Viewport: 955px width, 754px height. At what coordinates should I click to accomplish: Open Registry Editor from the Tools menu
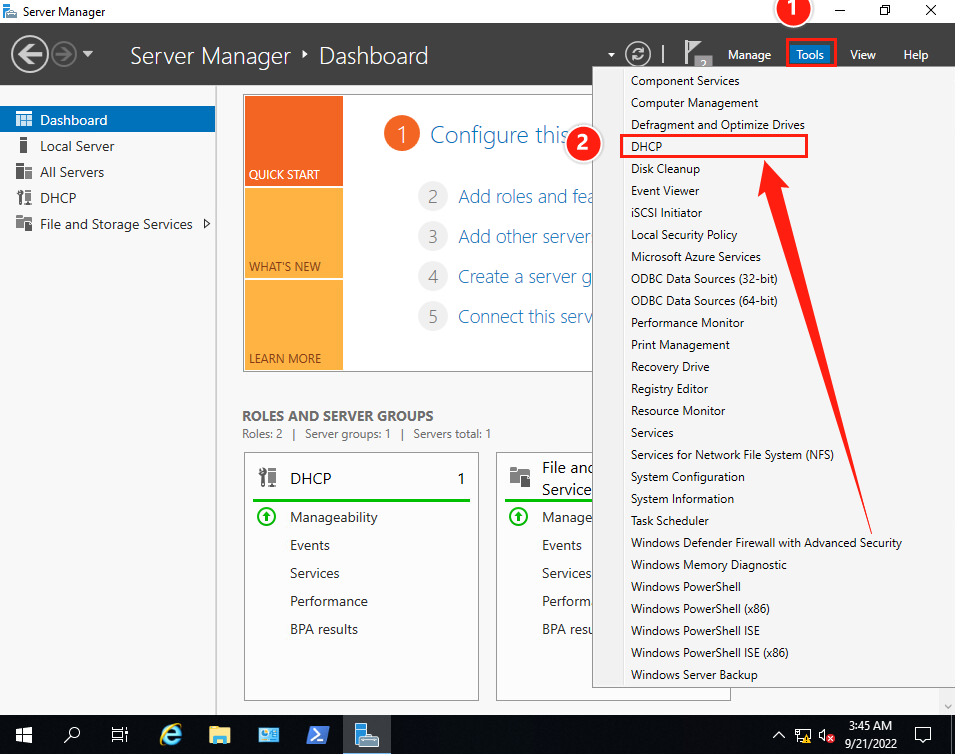(669, 389)
